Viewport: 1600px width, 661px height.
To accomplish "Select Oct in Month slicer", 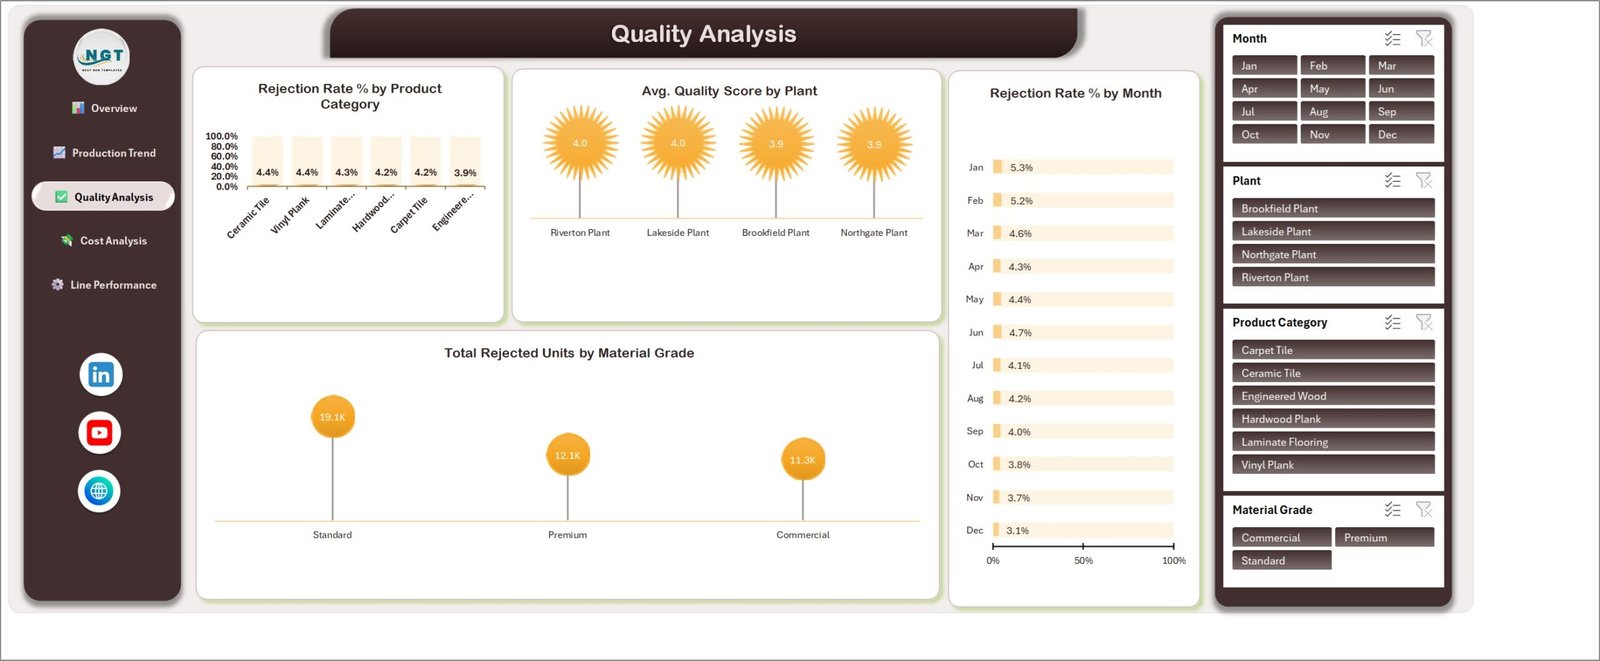I will 1264,135.
